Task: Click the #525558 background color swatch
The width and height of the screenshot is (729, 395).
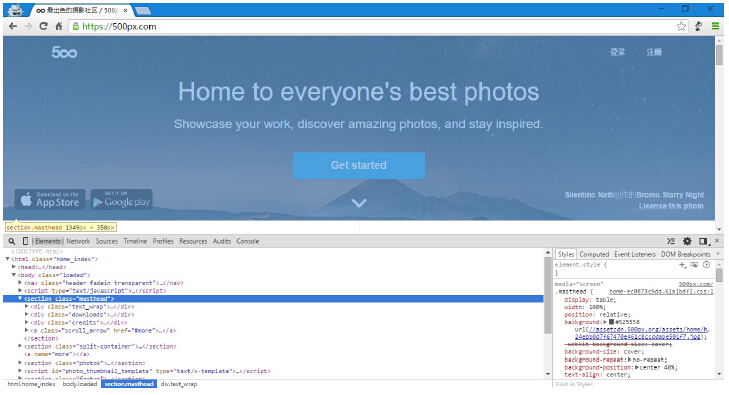Action: coord(611,322)
